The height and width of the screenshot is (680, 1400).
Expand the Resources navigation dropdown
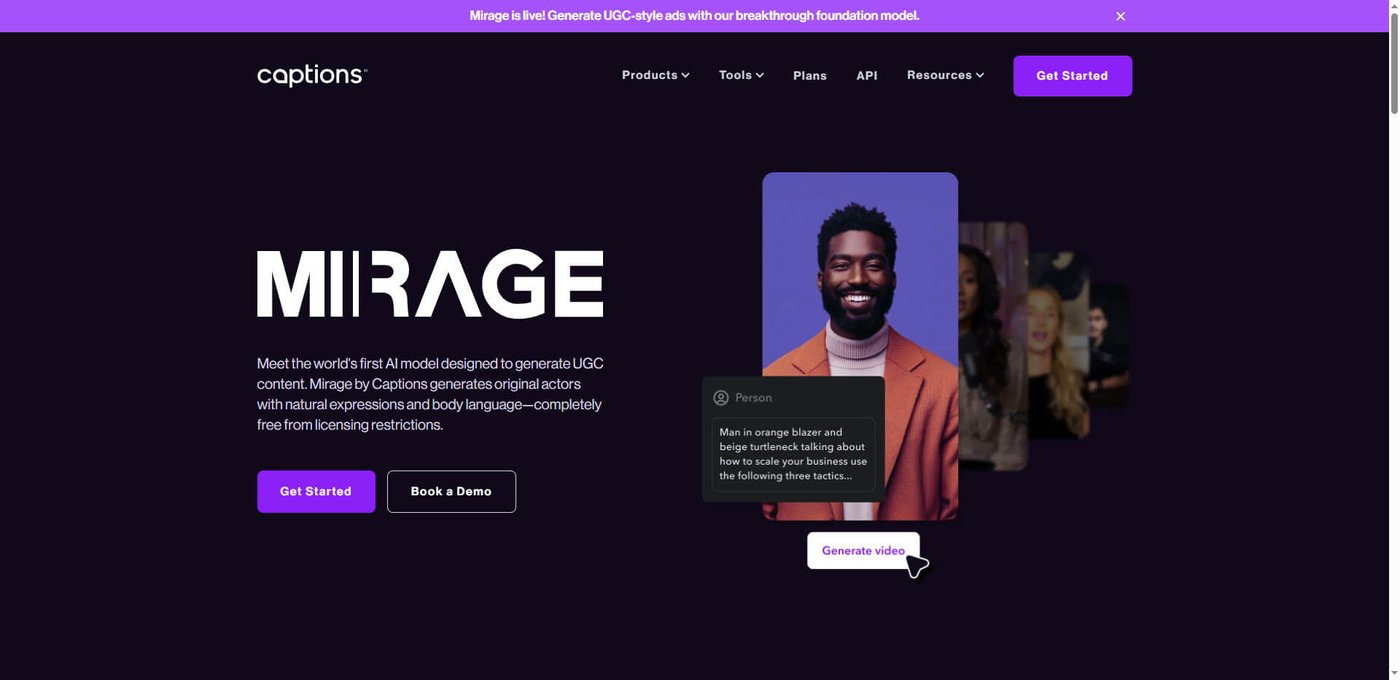point(945,75)
